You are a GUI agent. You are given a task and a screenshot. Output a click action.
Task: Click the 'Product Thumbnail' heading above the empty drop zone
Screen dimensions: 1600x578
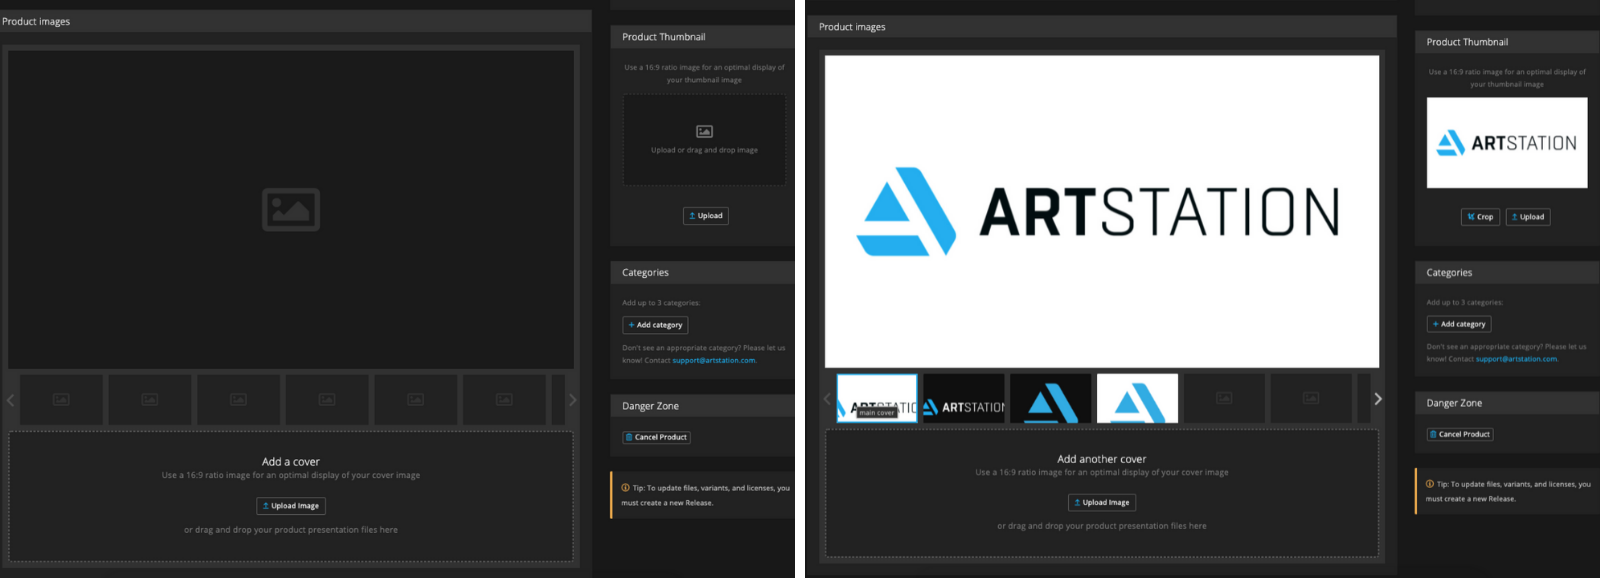pyautogui.click(x=664, y=37)
